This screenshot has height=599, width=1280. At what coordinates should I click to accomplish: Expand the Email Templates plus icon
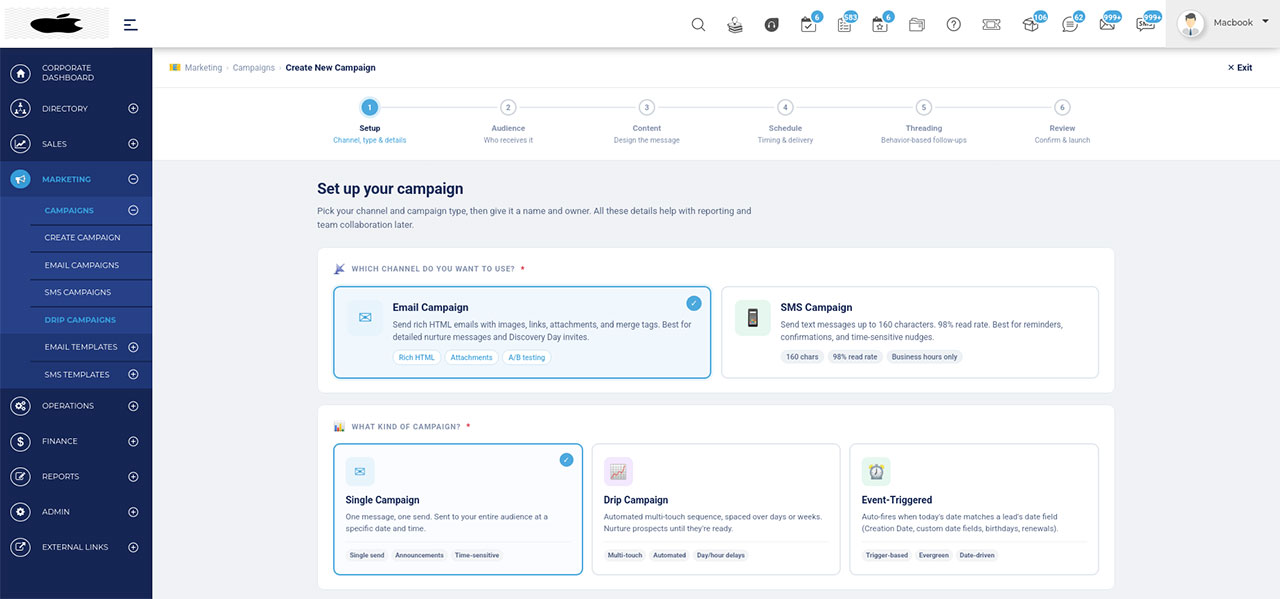coord(133,347)
